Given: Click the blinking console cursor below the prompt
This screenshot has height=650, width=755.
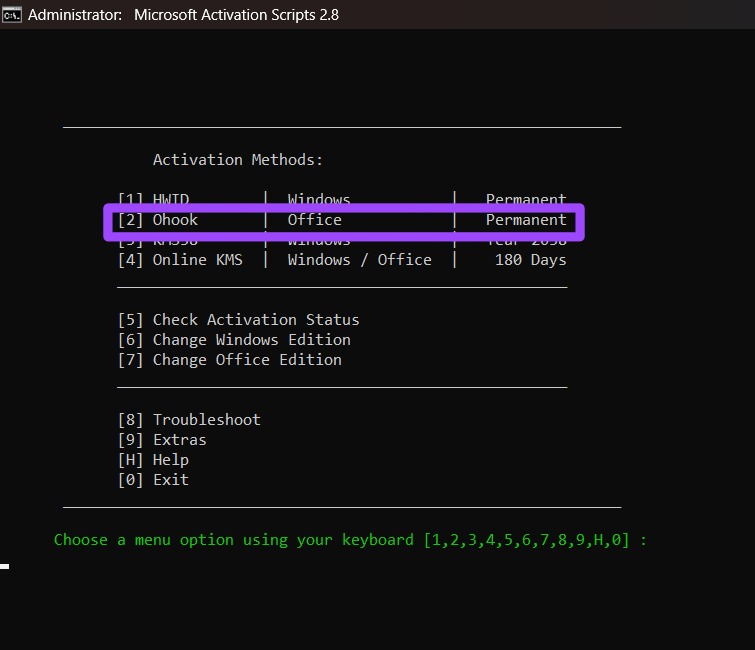Looking at the screenshot, I should tap(4, 567).
